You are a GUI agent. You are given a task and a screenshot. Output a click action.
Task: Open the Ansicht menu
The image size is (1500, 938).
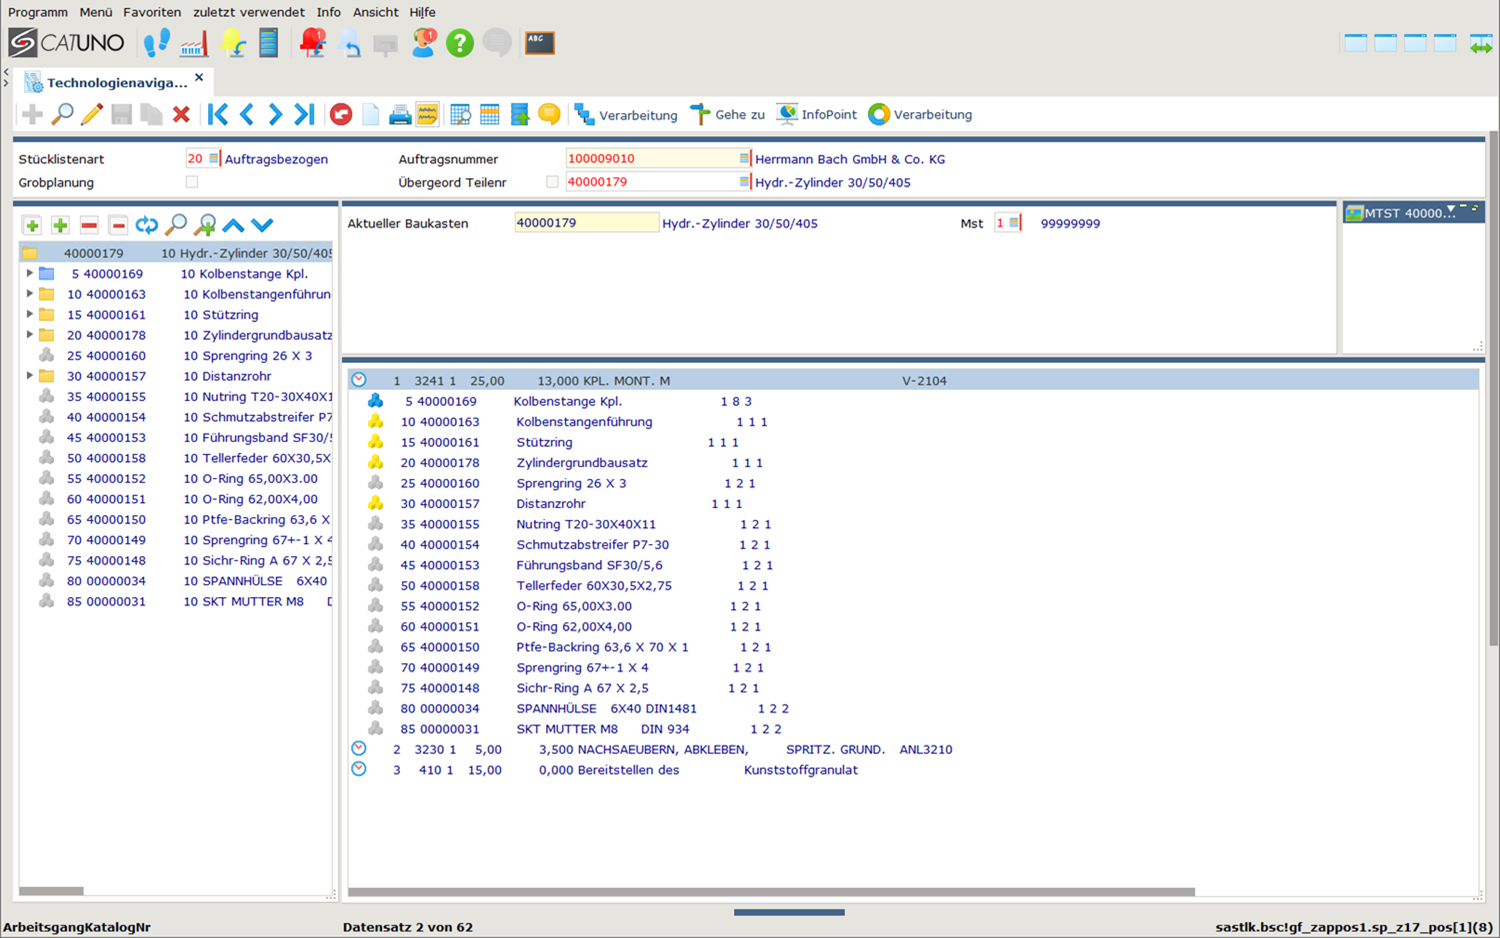[x=375, y=12]
